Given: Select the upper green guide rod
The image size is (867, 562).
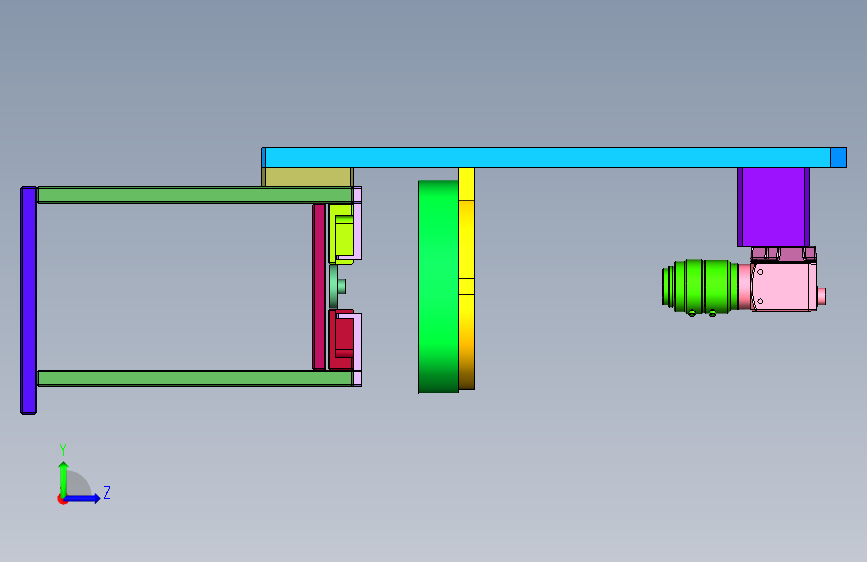Looking at the screenshot, I should point(195,195).
